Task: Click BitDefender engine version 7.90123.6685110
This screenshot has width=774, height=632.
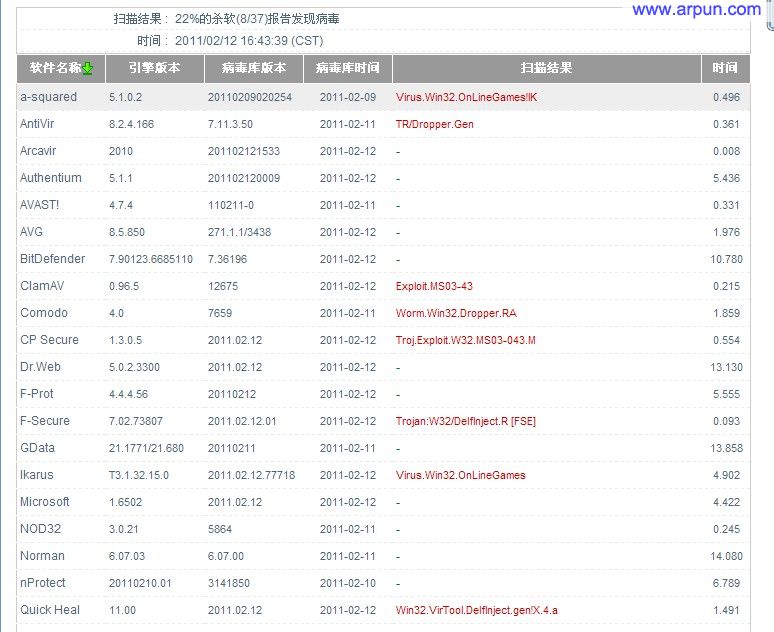Action: 151,259
